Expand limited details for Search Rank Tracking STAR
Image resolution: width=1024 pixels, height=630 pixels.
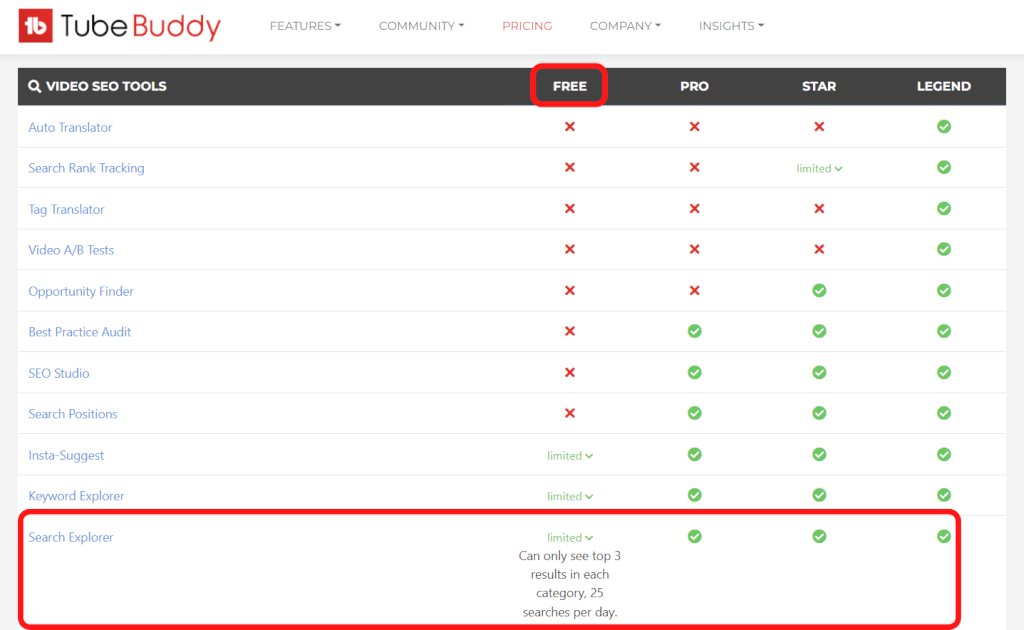(x=819, y=168)
